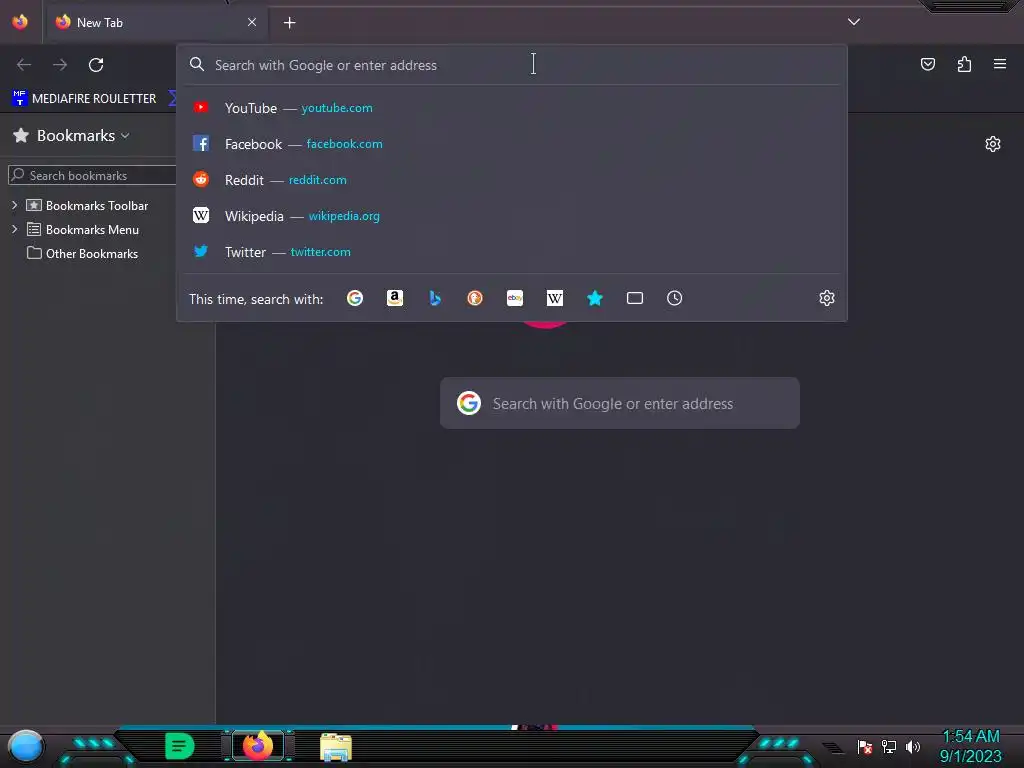The height and width of the screenshot is (768, 1024).
Task: Click the Firefox View icon in tab bar
Action: (20, 22)
